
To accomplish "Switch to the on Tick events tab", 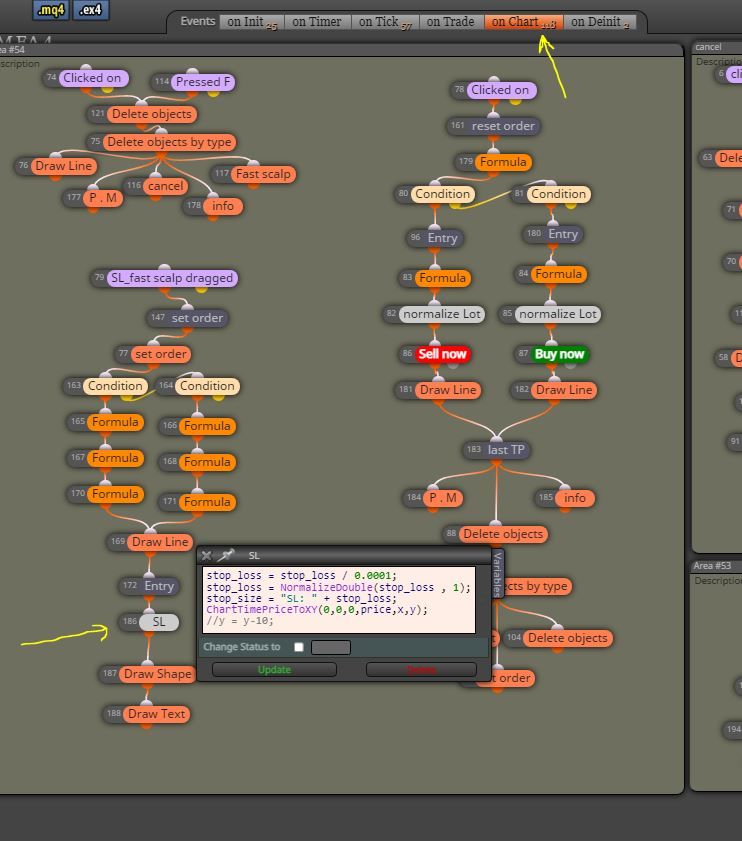I will 385,22.
